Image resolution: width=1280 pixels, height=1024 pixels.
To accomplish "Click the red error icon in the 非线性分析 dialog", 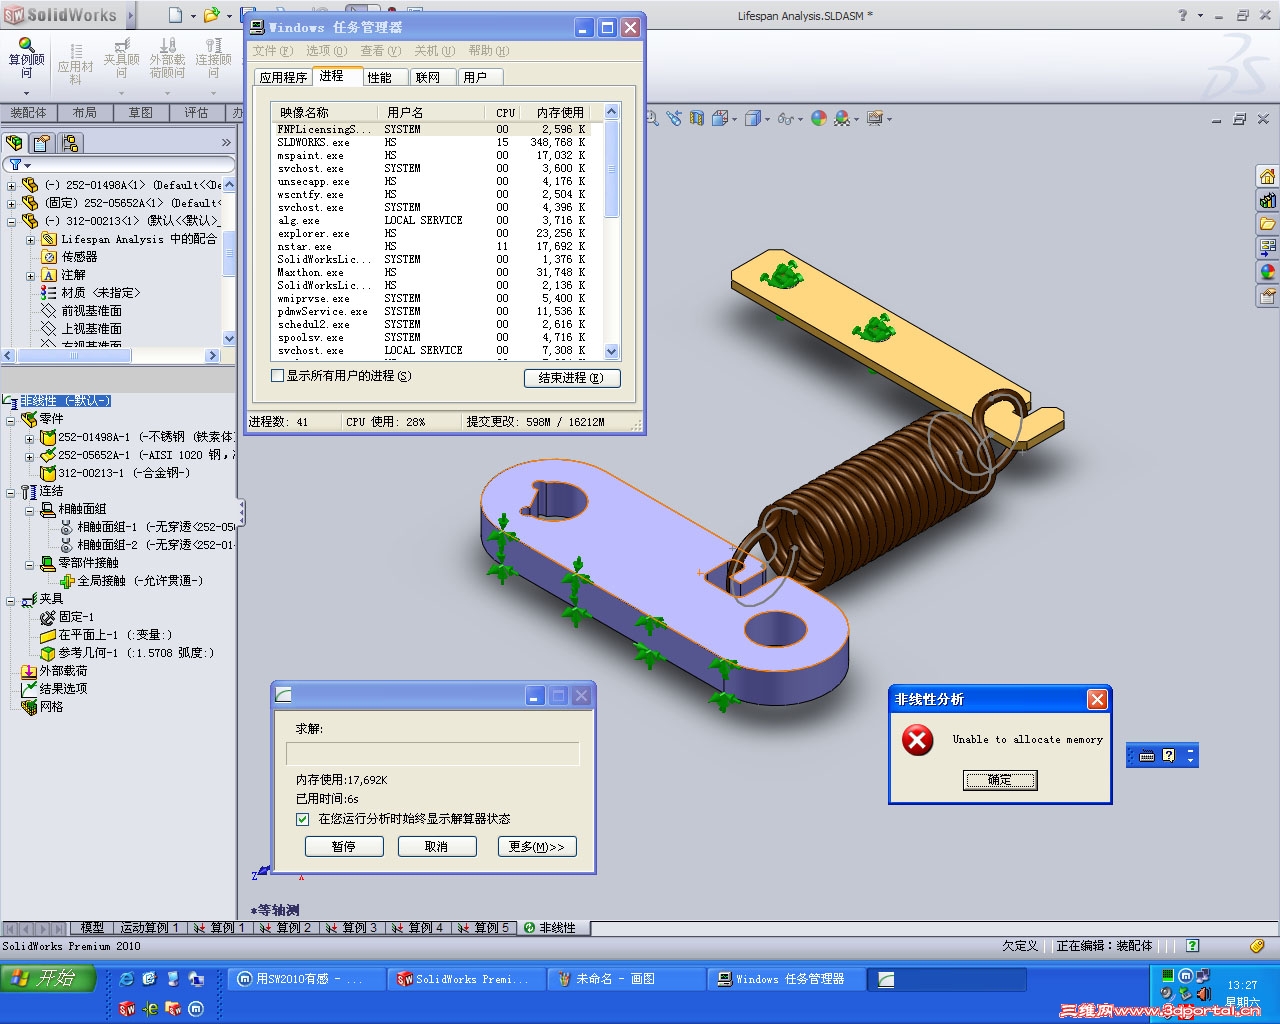I will click(917, 740).
